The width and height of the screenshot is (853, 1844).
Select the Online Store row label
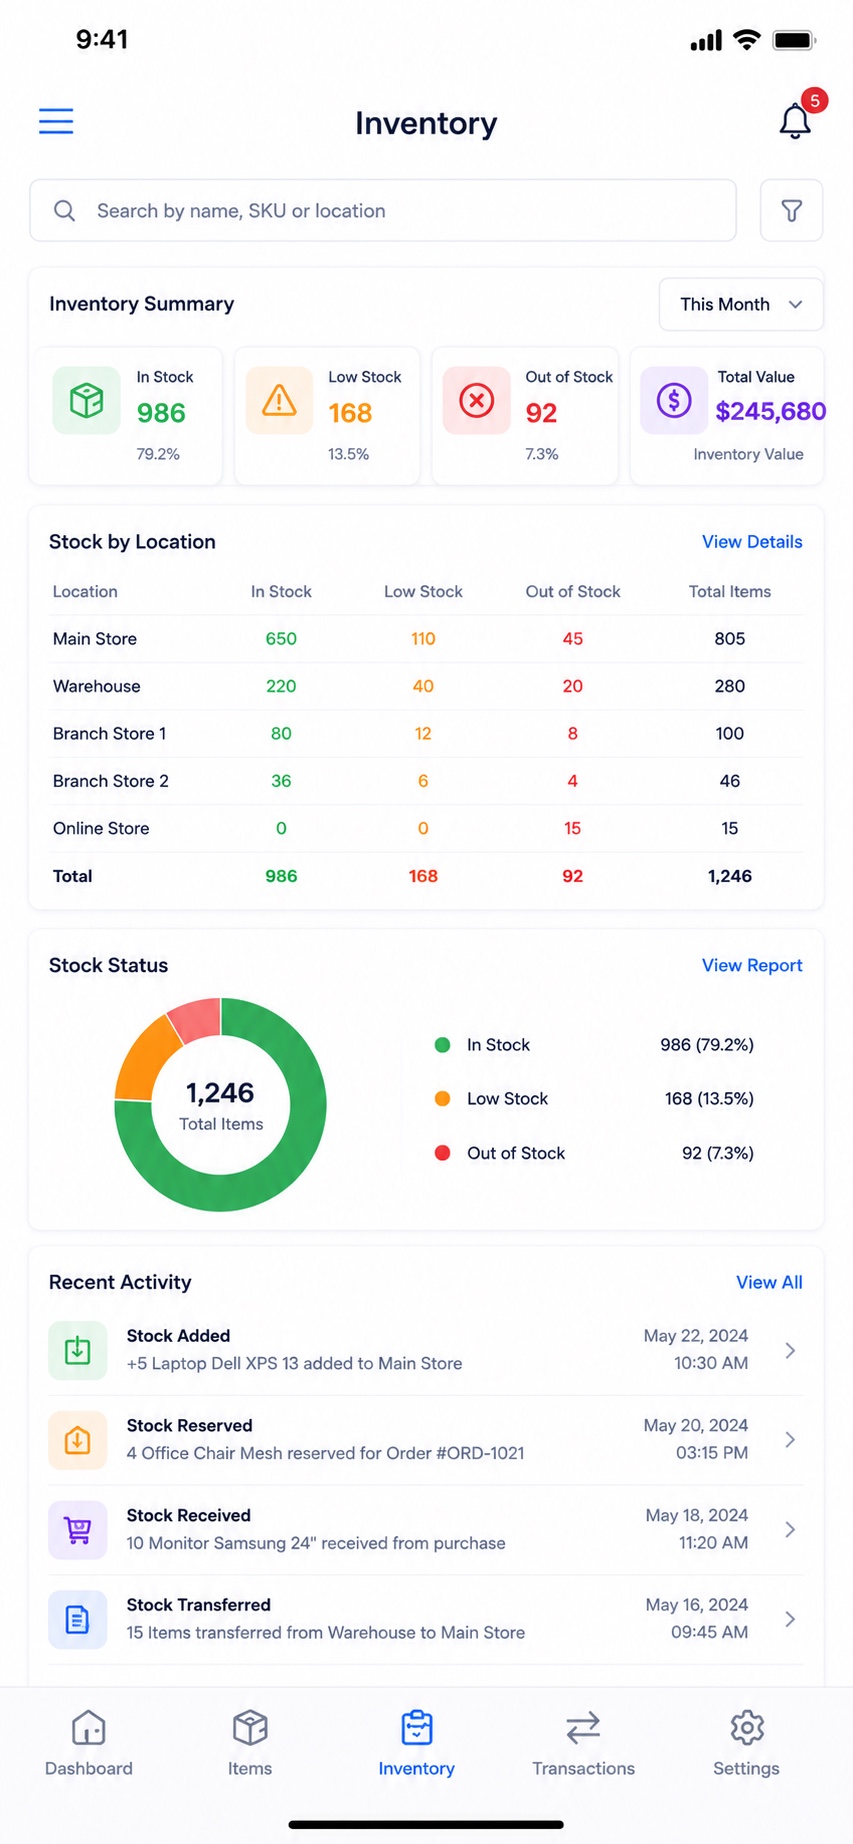pos(101,828)
